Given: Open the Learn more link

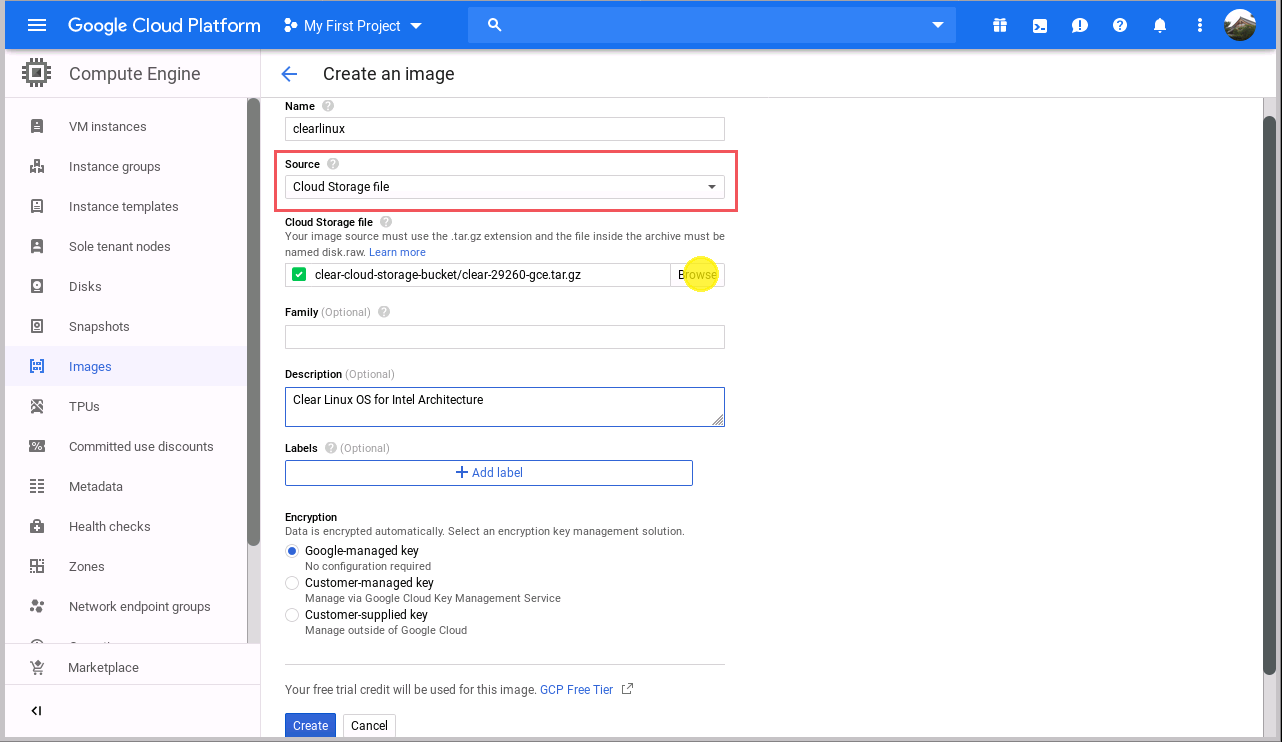Looking at the screenshot, I should 397,253.
